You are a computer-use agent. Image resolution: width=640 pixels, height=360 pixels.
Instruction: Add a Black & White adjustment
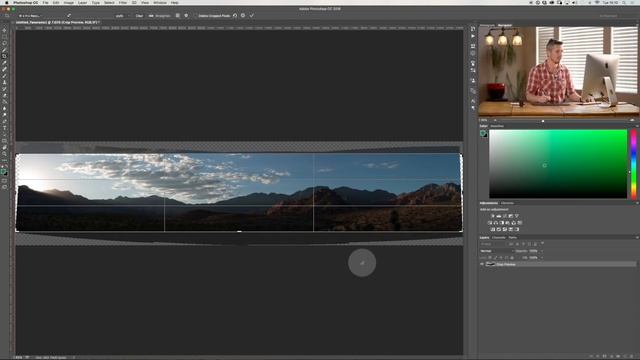502,223
